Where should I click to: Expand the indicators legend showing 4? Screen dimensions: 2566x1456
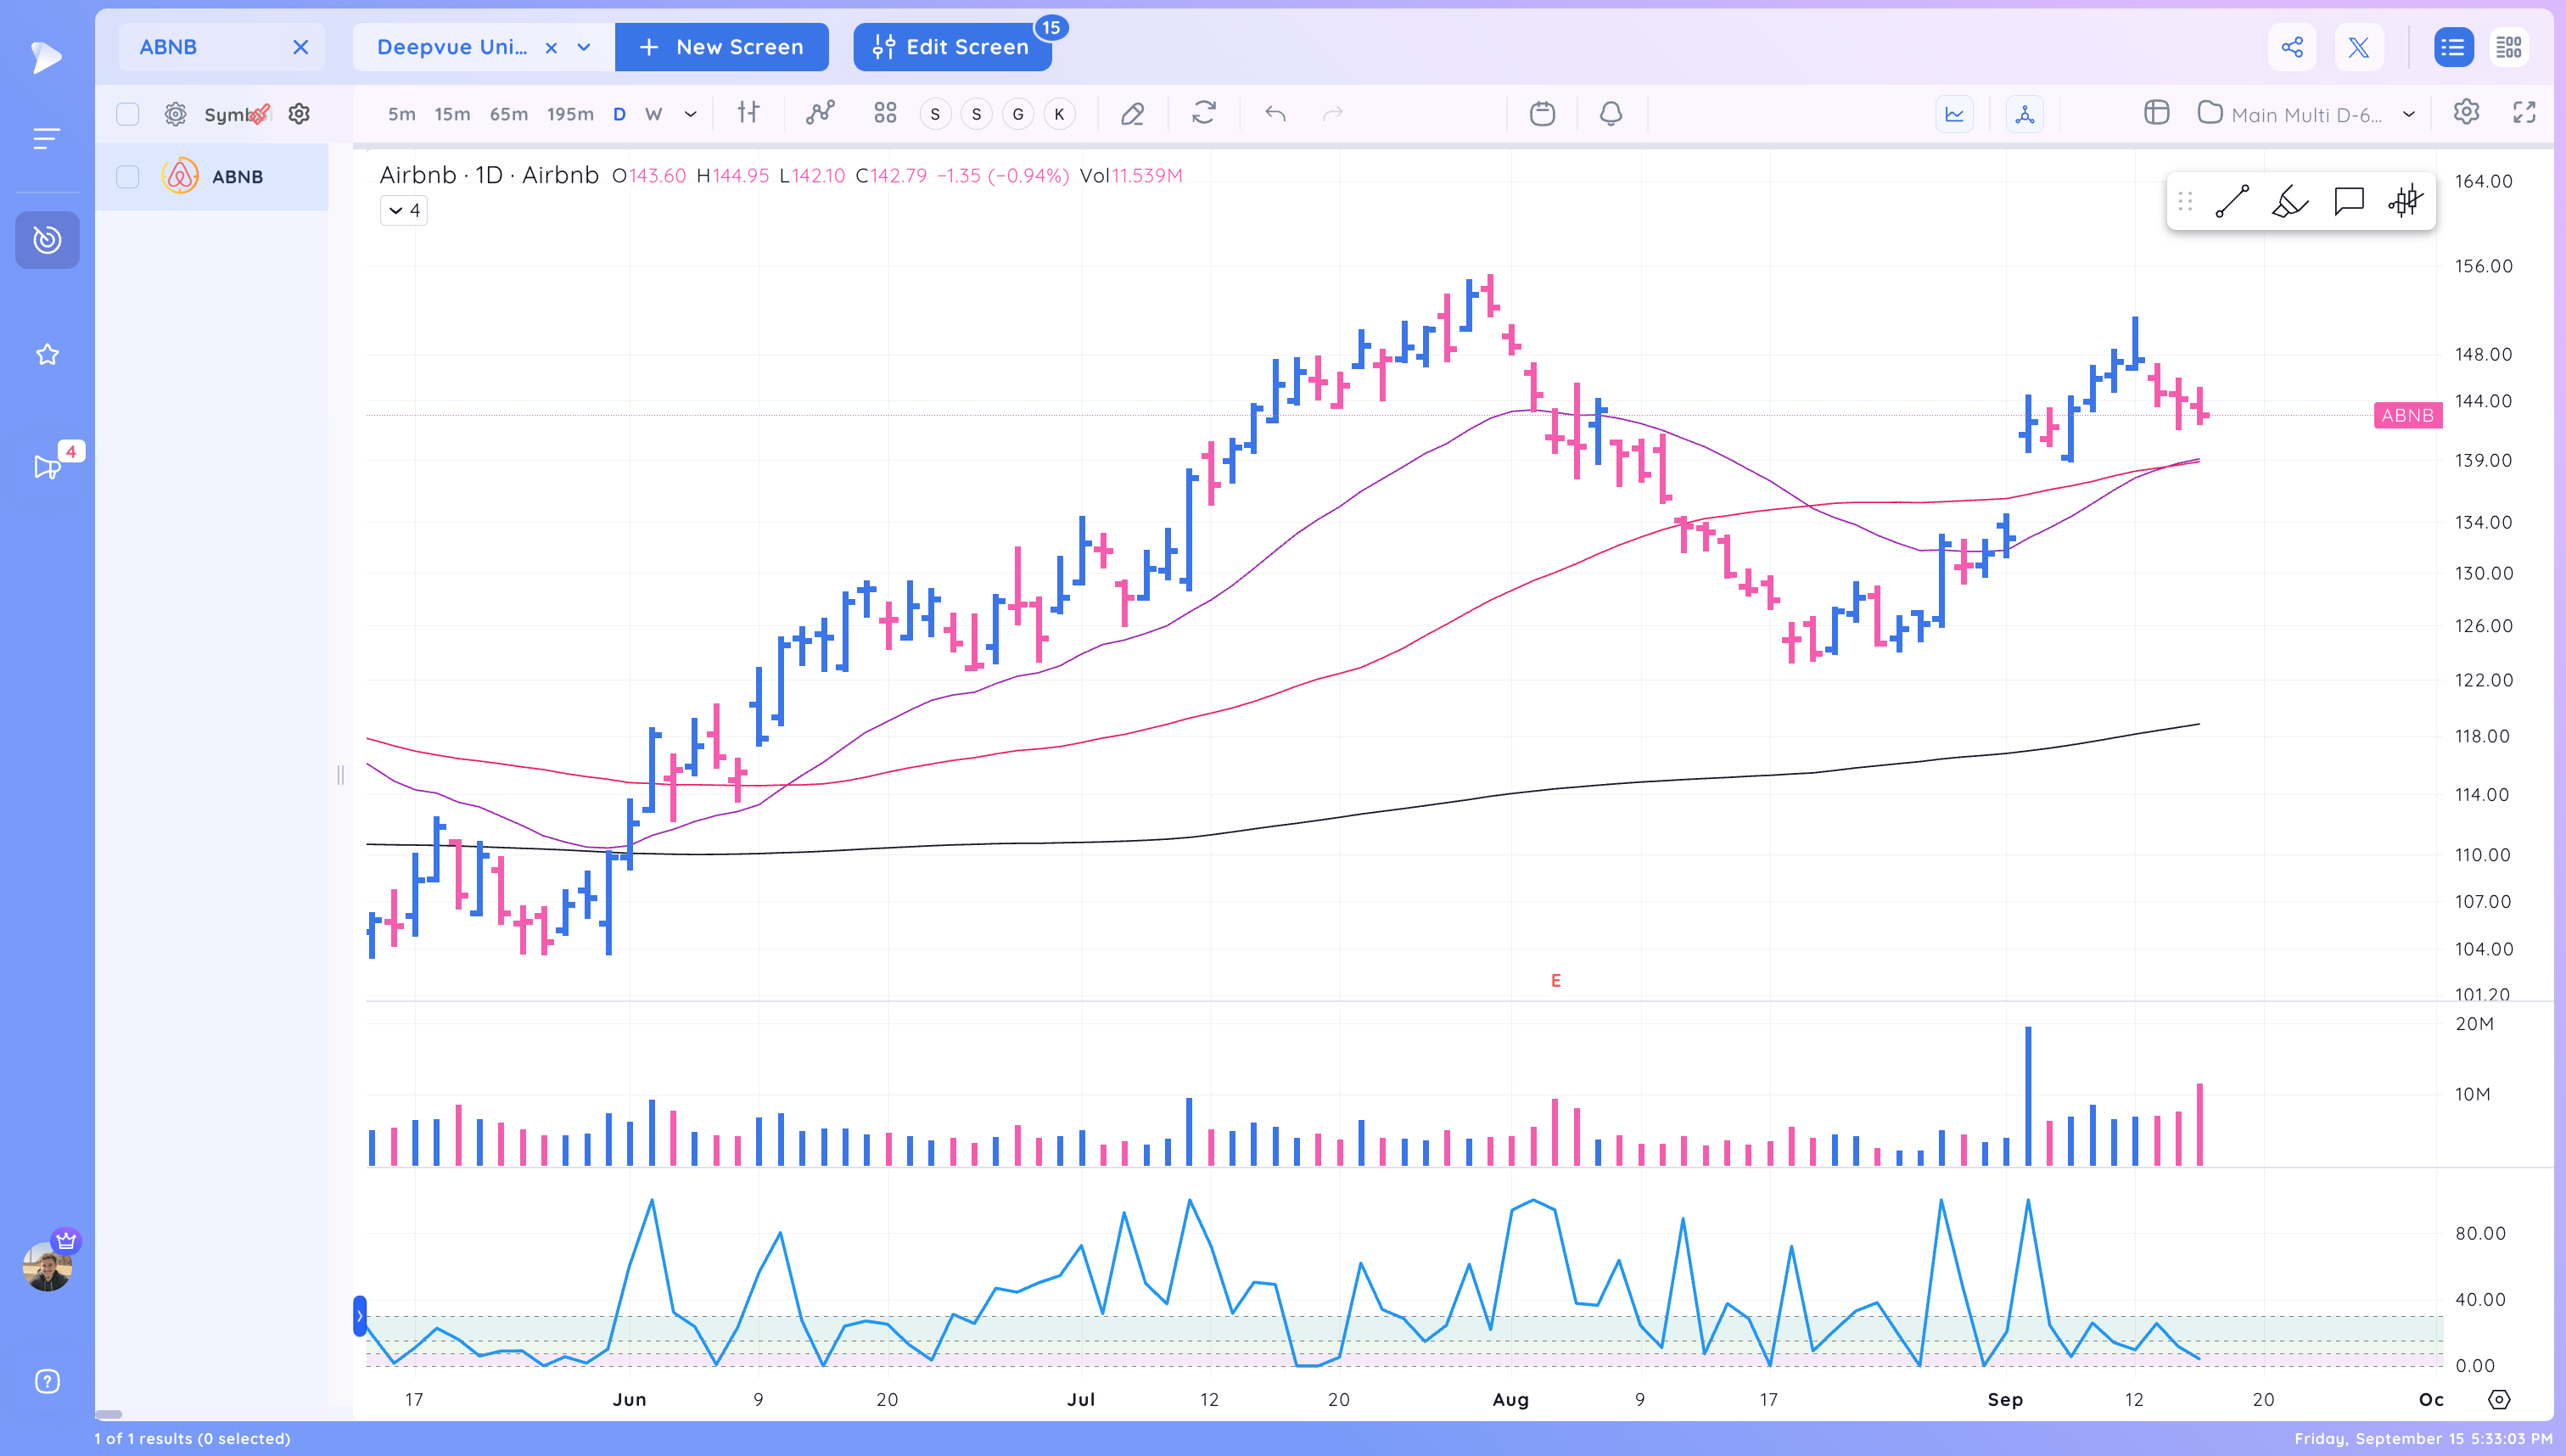[x=404, y=210]
